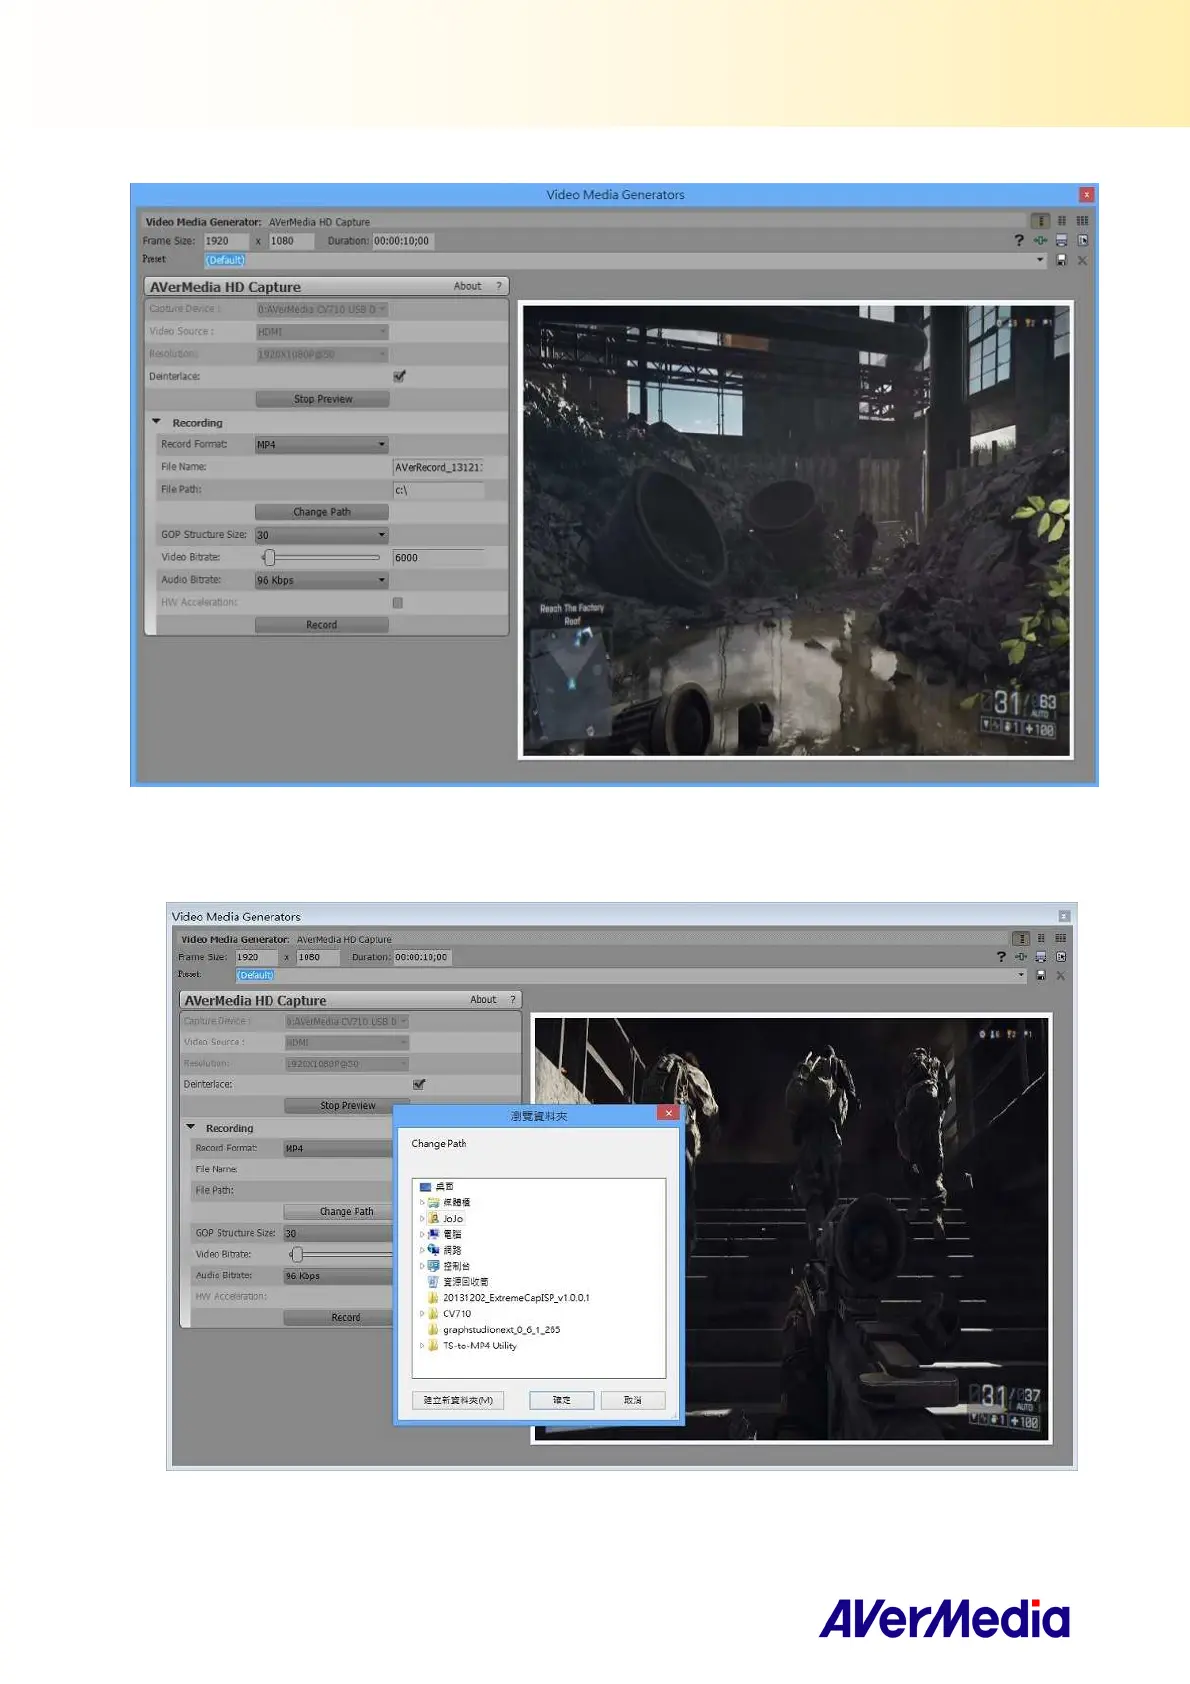Select the 桌面 desktop icon in folder tree
The image size is (1190, 1684).
point(426,1186)
